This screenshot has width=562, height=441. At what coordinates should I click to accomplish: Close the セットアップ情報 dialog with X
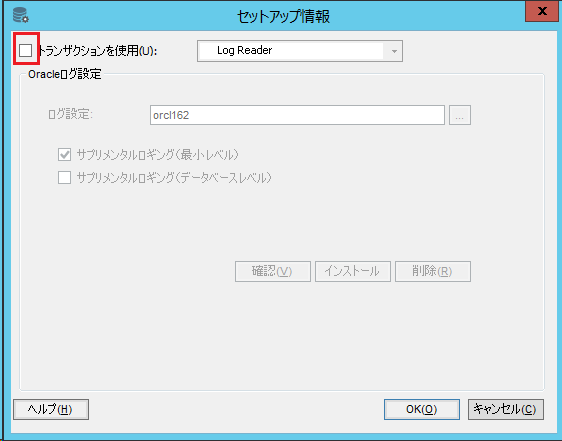[542, 11]
